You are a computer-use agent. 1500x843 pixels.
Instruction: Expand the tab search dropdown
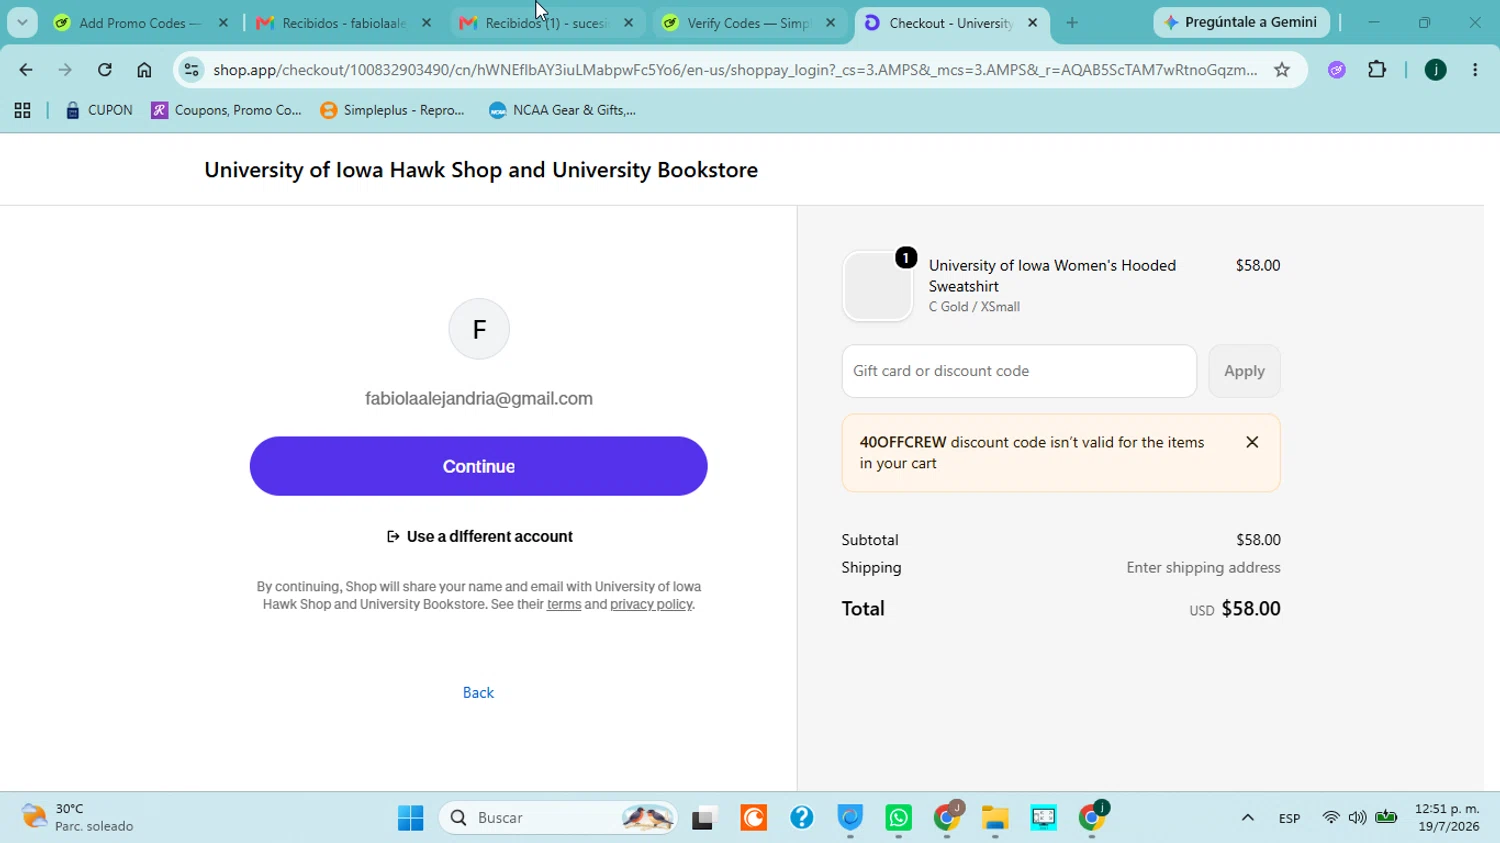coord(22,23)
